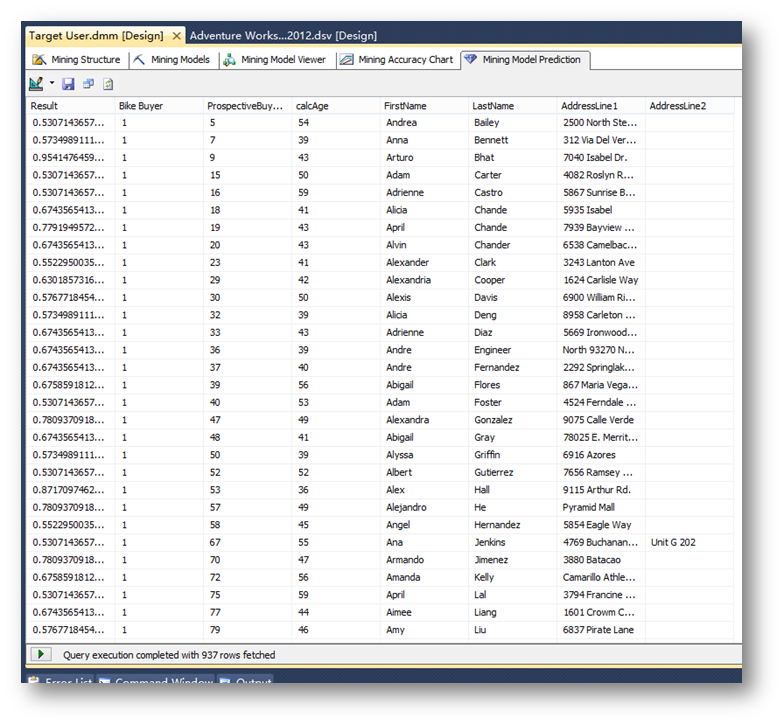Open the Mining Accuracy Chart tab
The image size is (784, 725).
click(397, 60)
